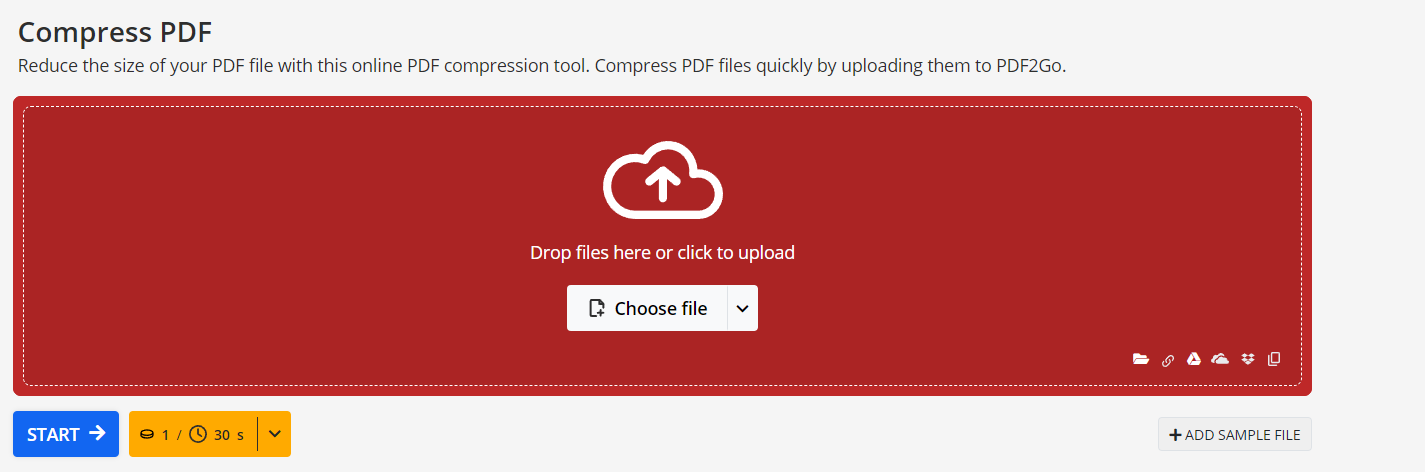Click the plus icon on Add Sample File

tap(1175, 435)
